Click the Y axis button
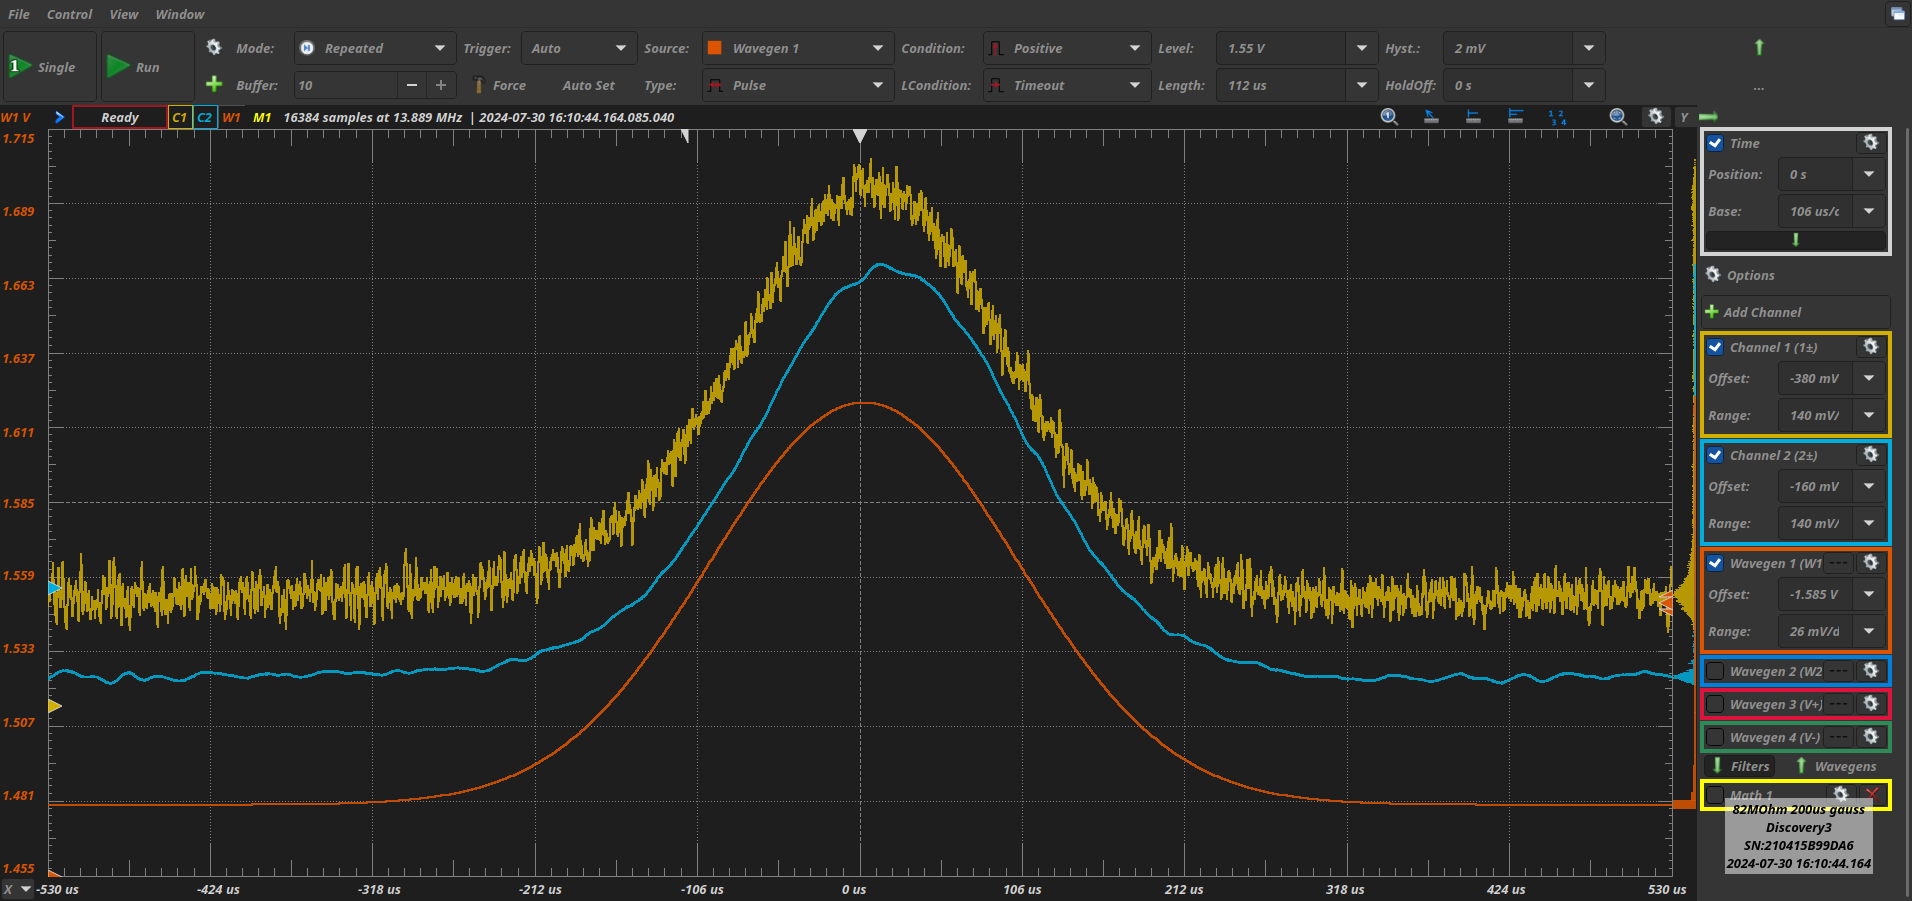The height and width of the screenshot is (901, 1912). click(x=1684, y=117)
